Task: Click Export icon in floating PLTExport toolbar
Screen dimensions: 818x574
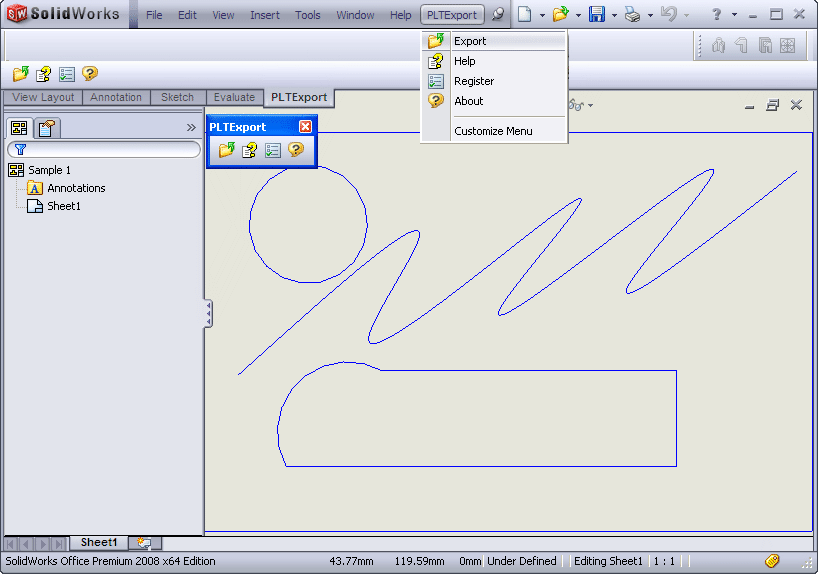Action: tap(226, 150)
